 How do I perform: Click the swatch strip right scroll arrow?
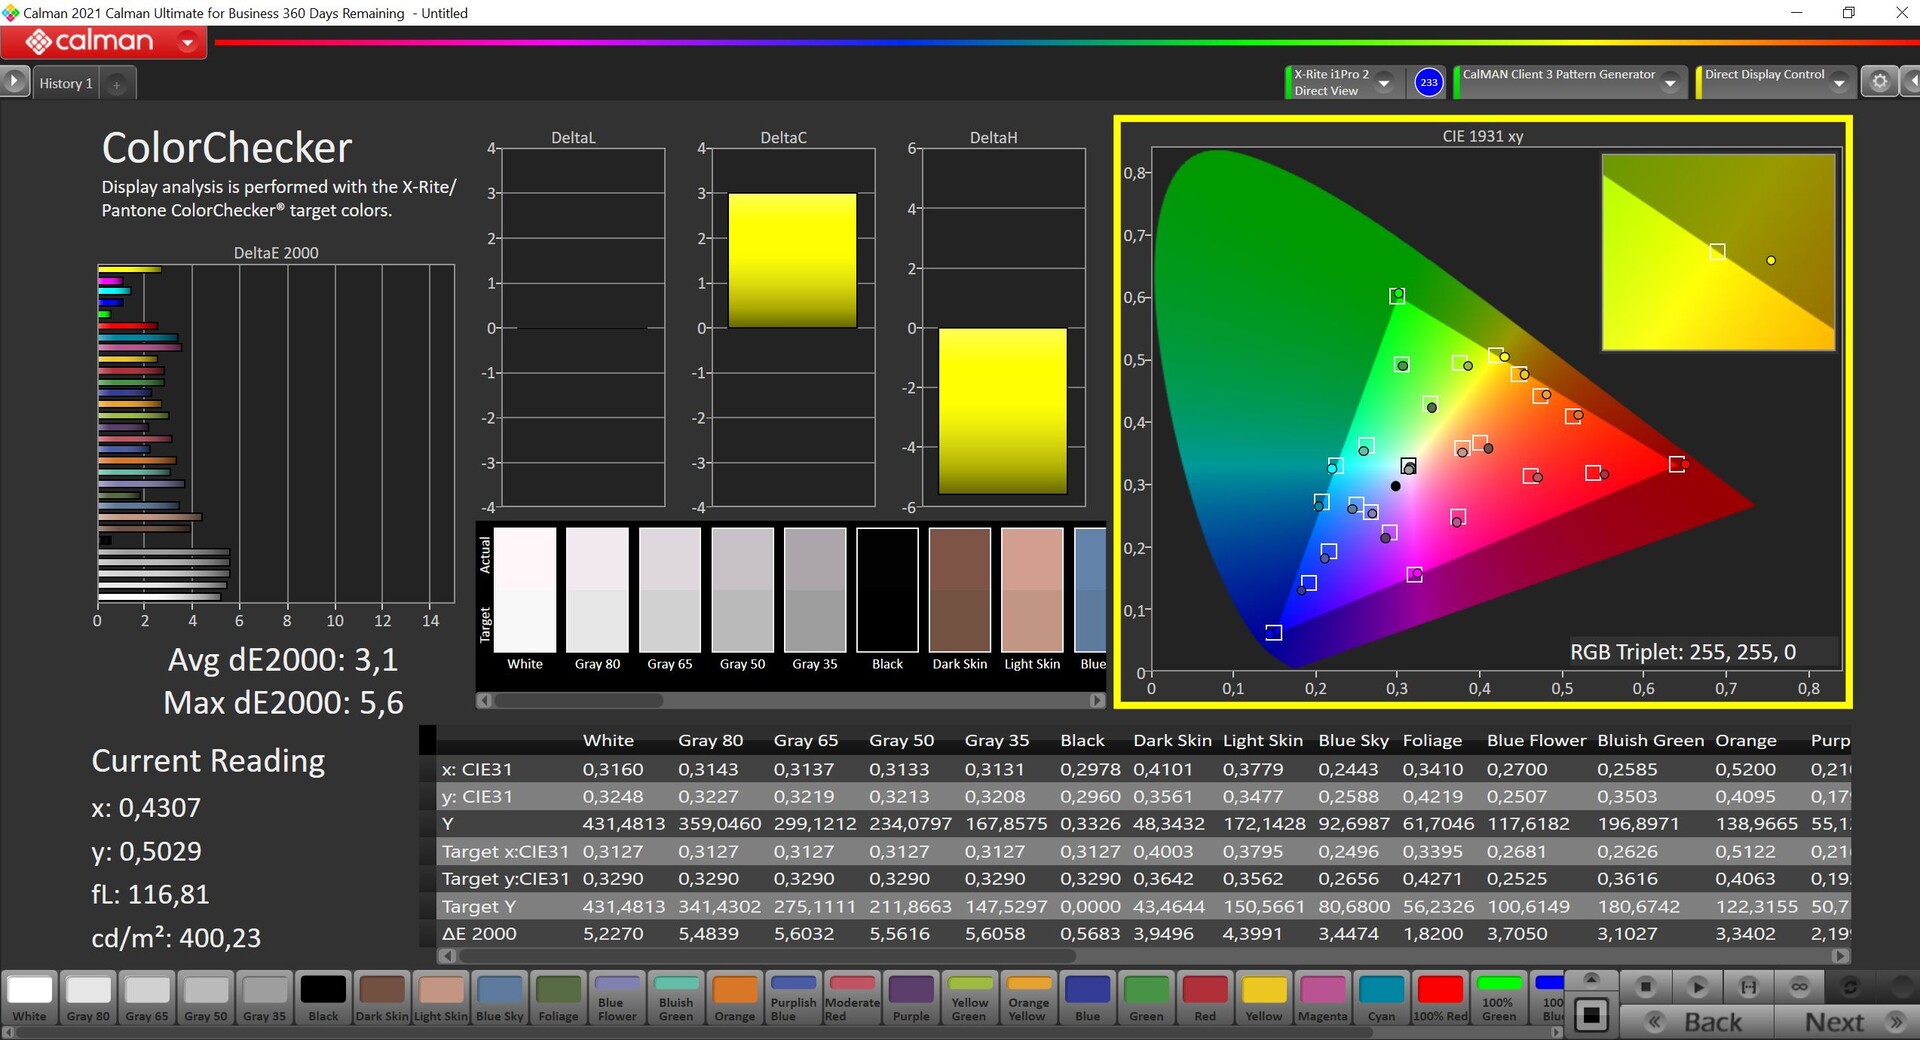(x=1557, y=1032)
